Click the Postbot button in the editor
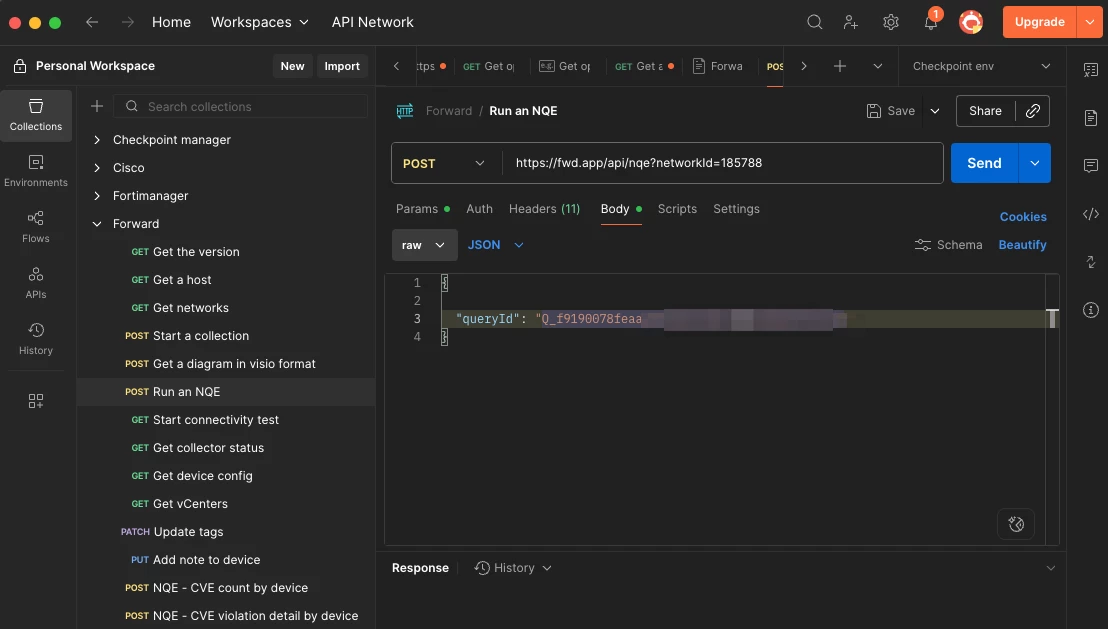1108x629 pixels. (1015, 524)
